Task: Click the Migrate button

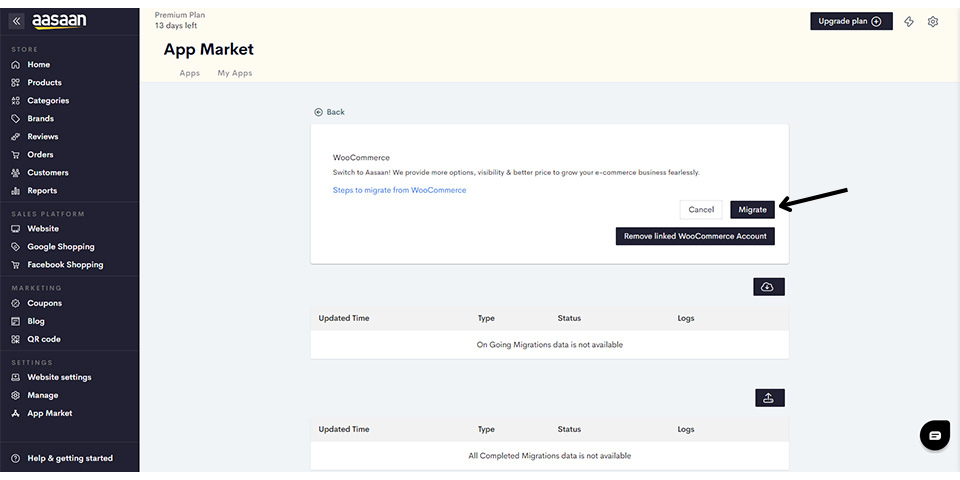Action: [x=752, y=209]
